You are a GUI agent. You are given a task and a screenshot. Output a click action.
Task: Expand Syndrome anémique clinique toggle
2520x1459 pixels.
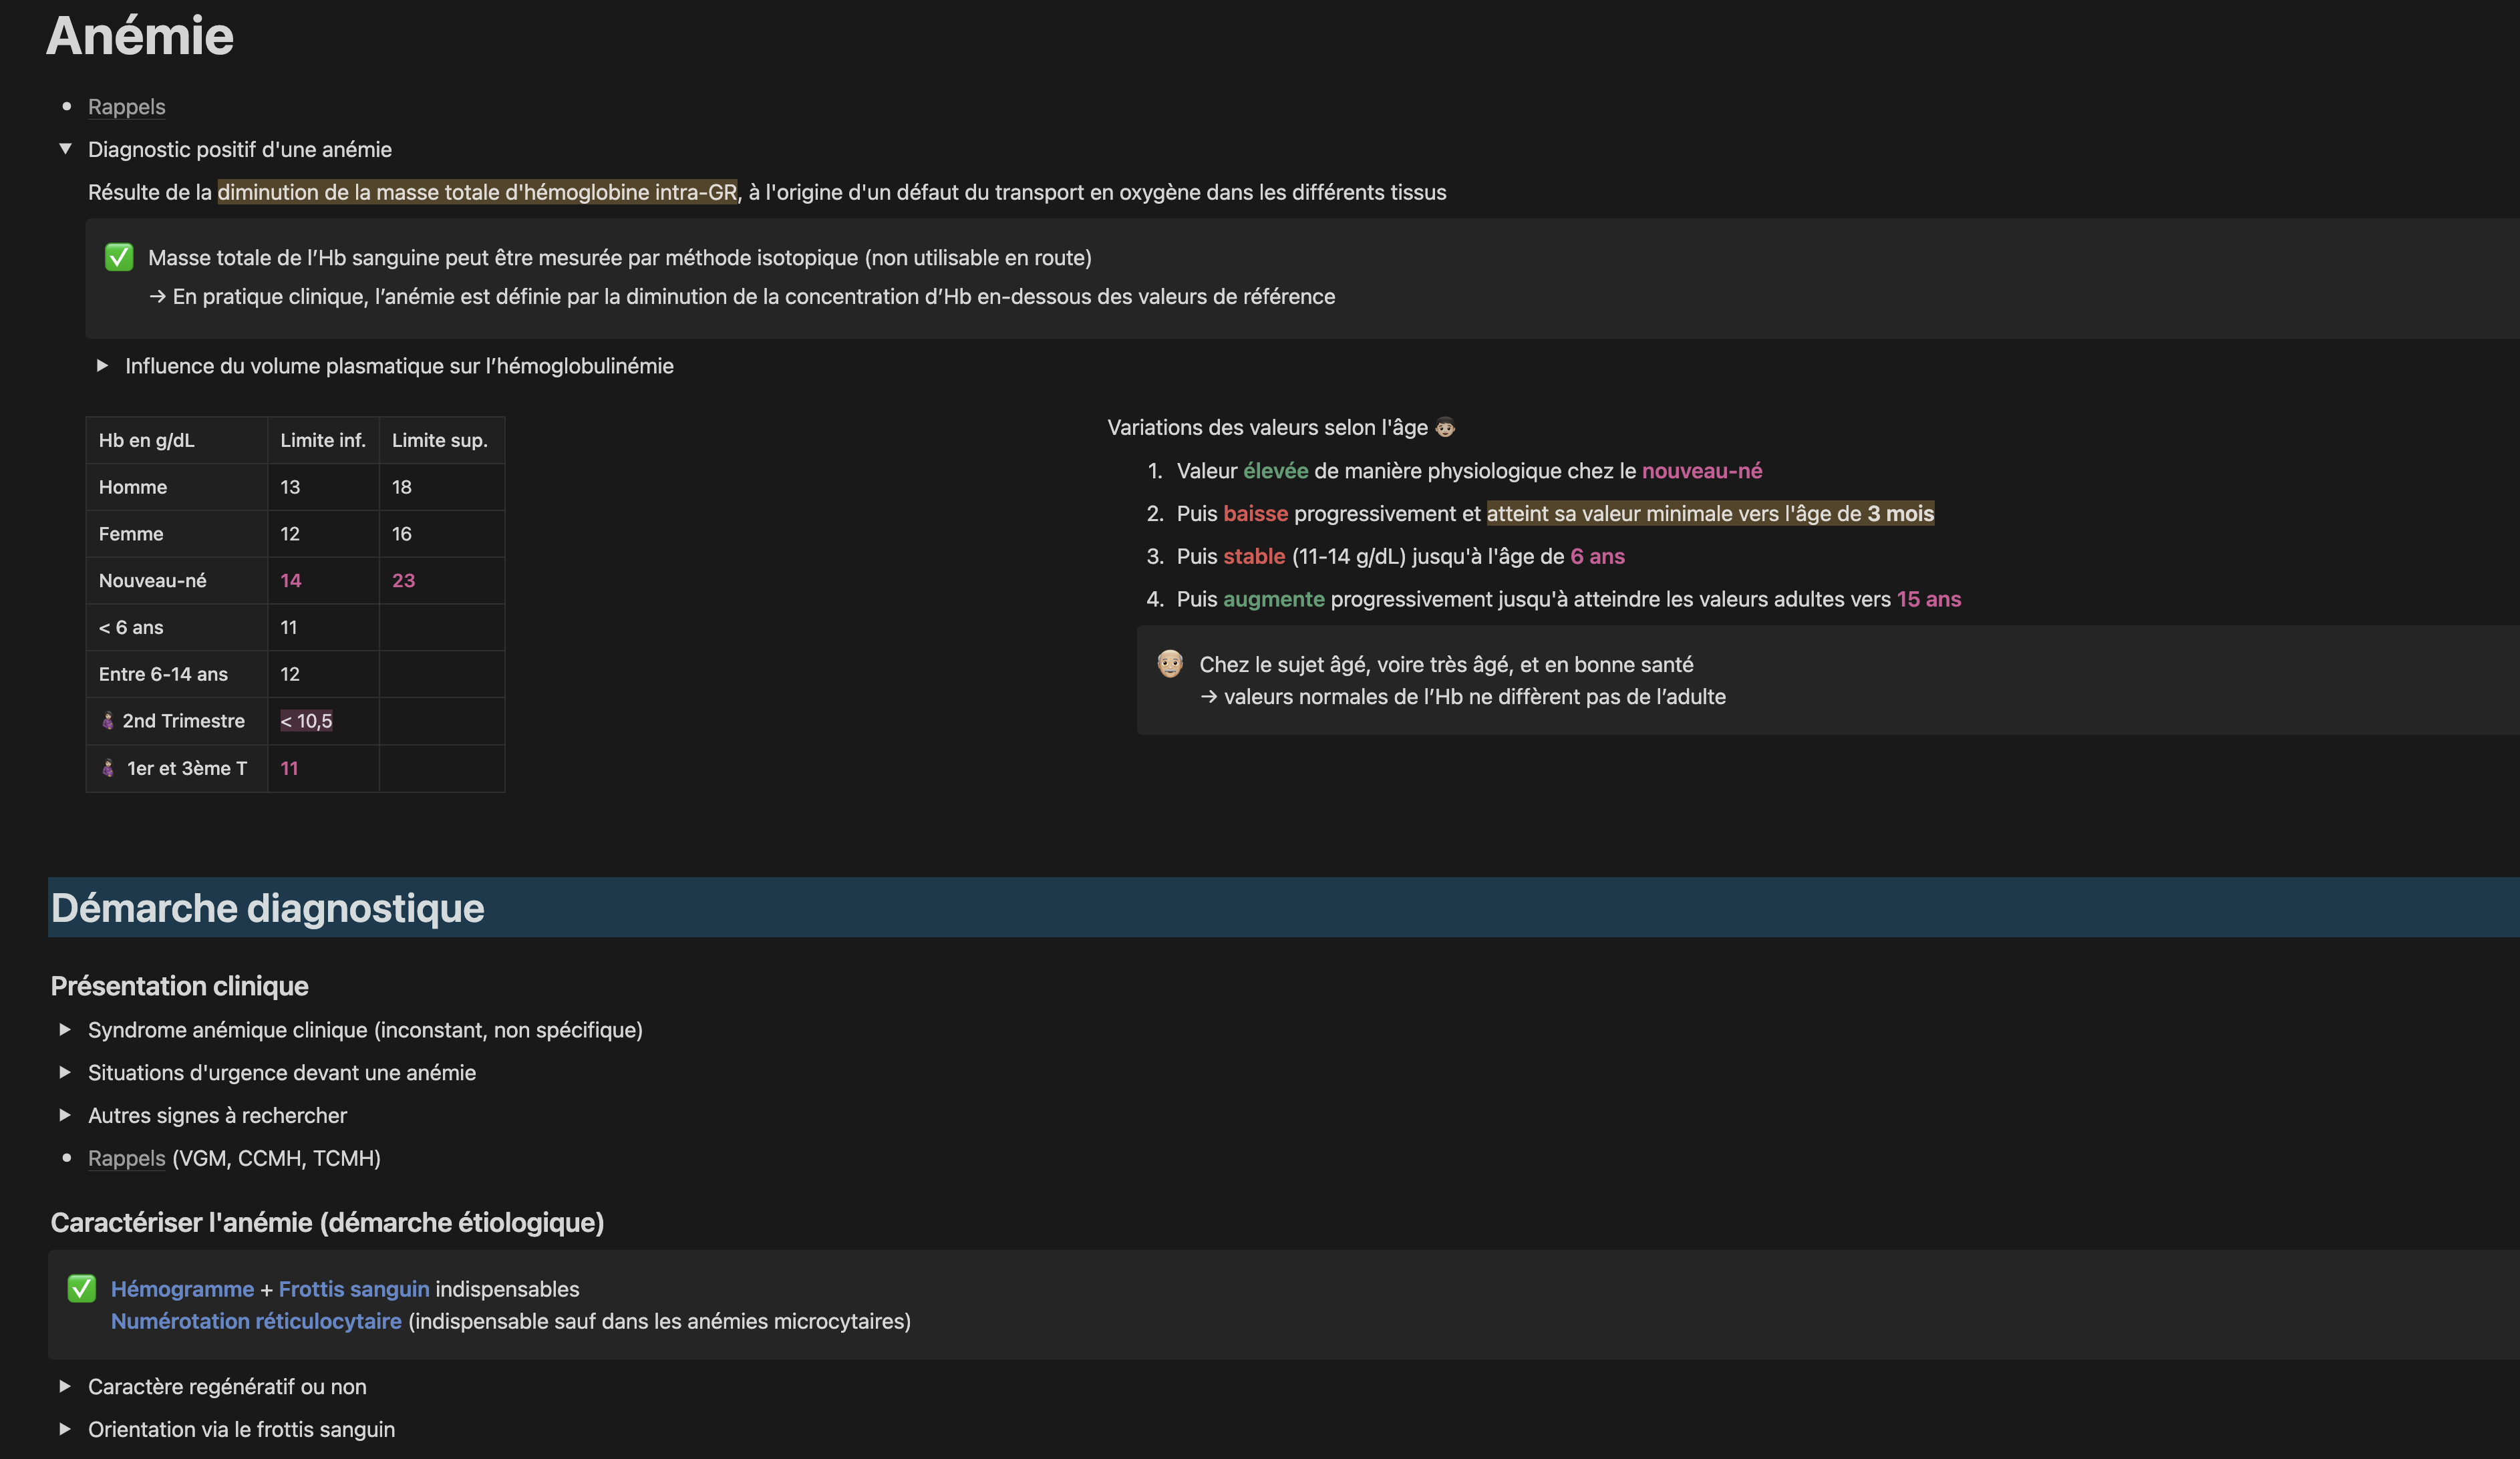tap(65, 1029)
